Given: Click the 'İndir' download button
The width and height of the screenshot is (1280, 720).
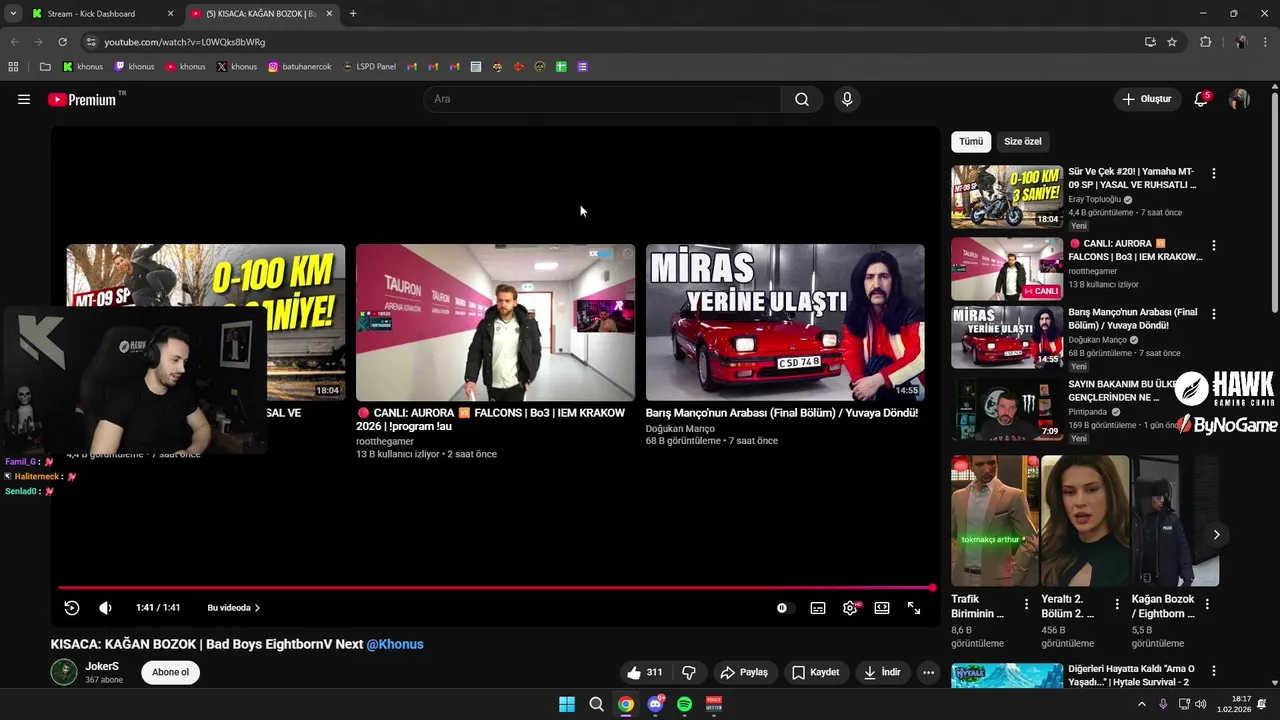Looking at the screenshot, I should coord(882,672).
